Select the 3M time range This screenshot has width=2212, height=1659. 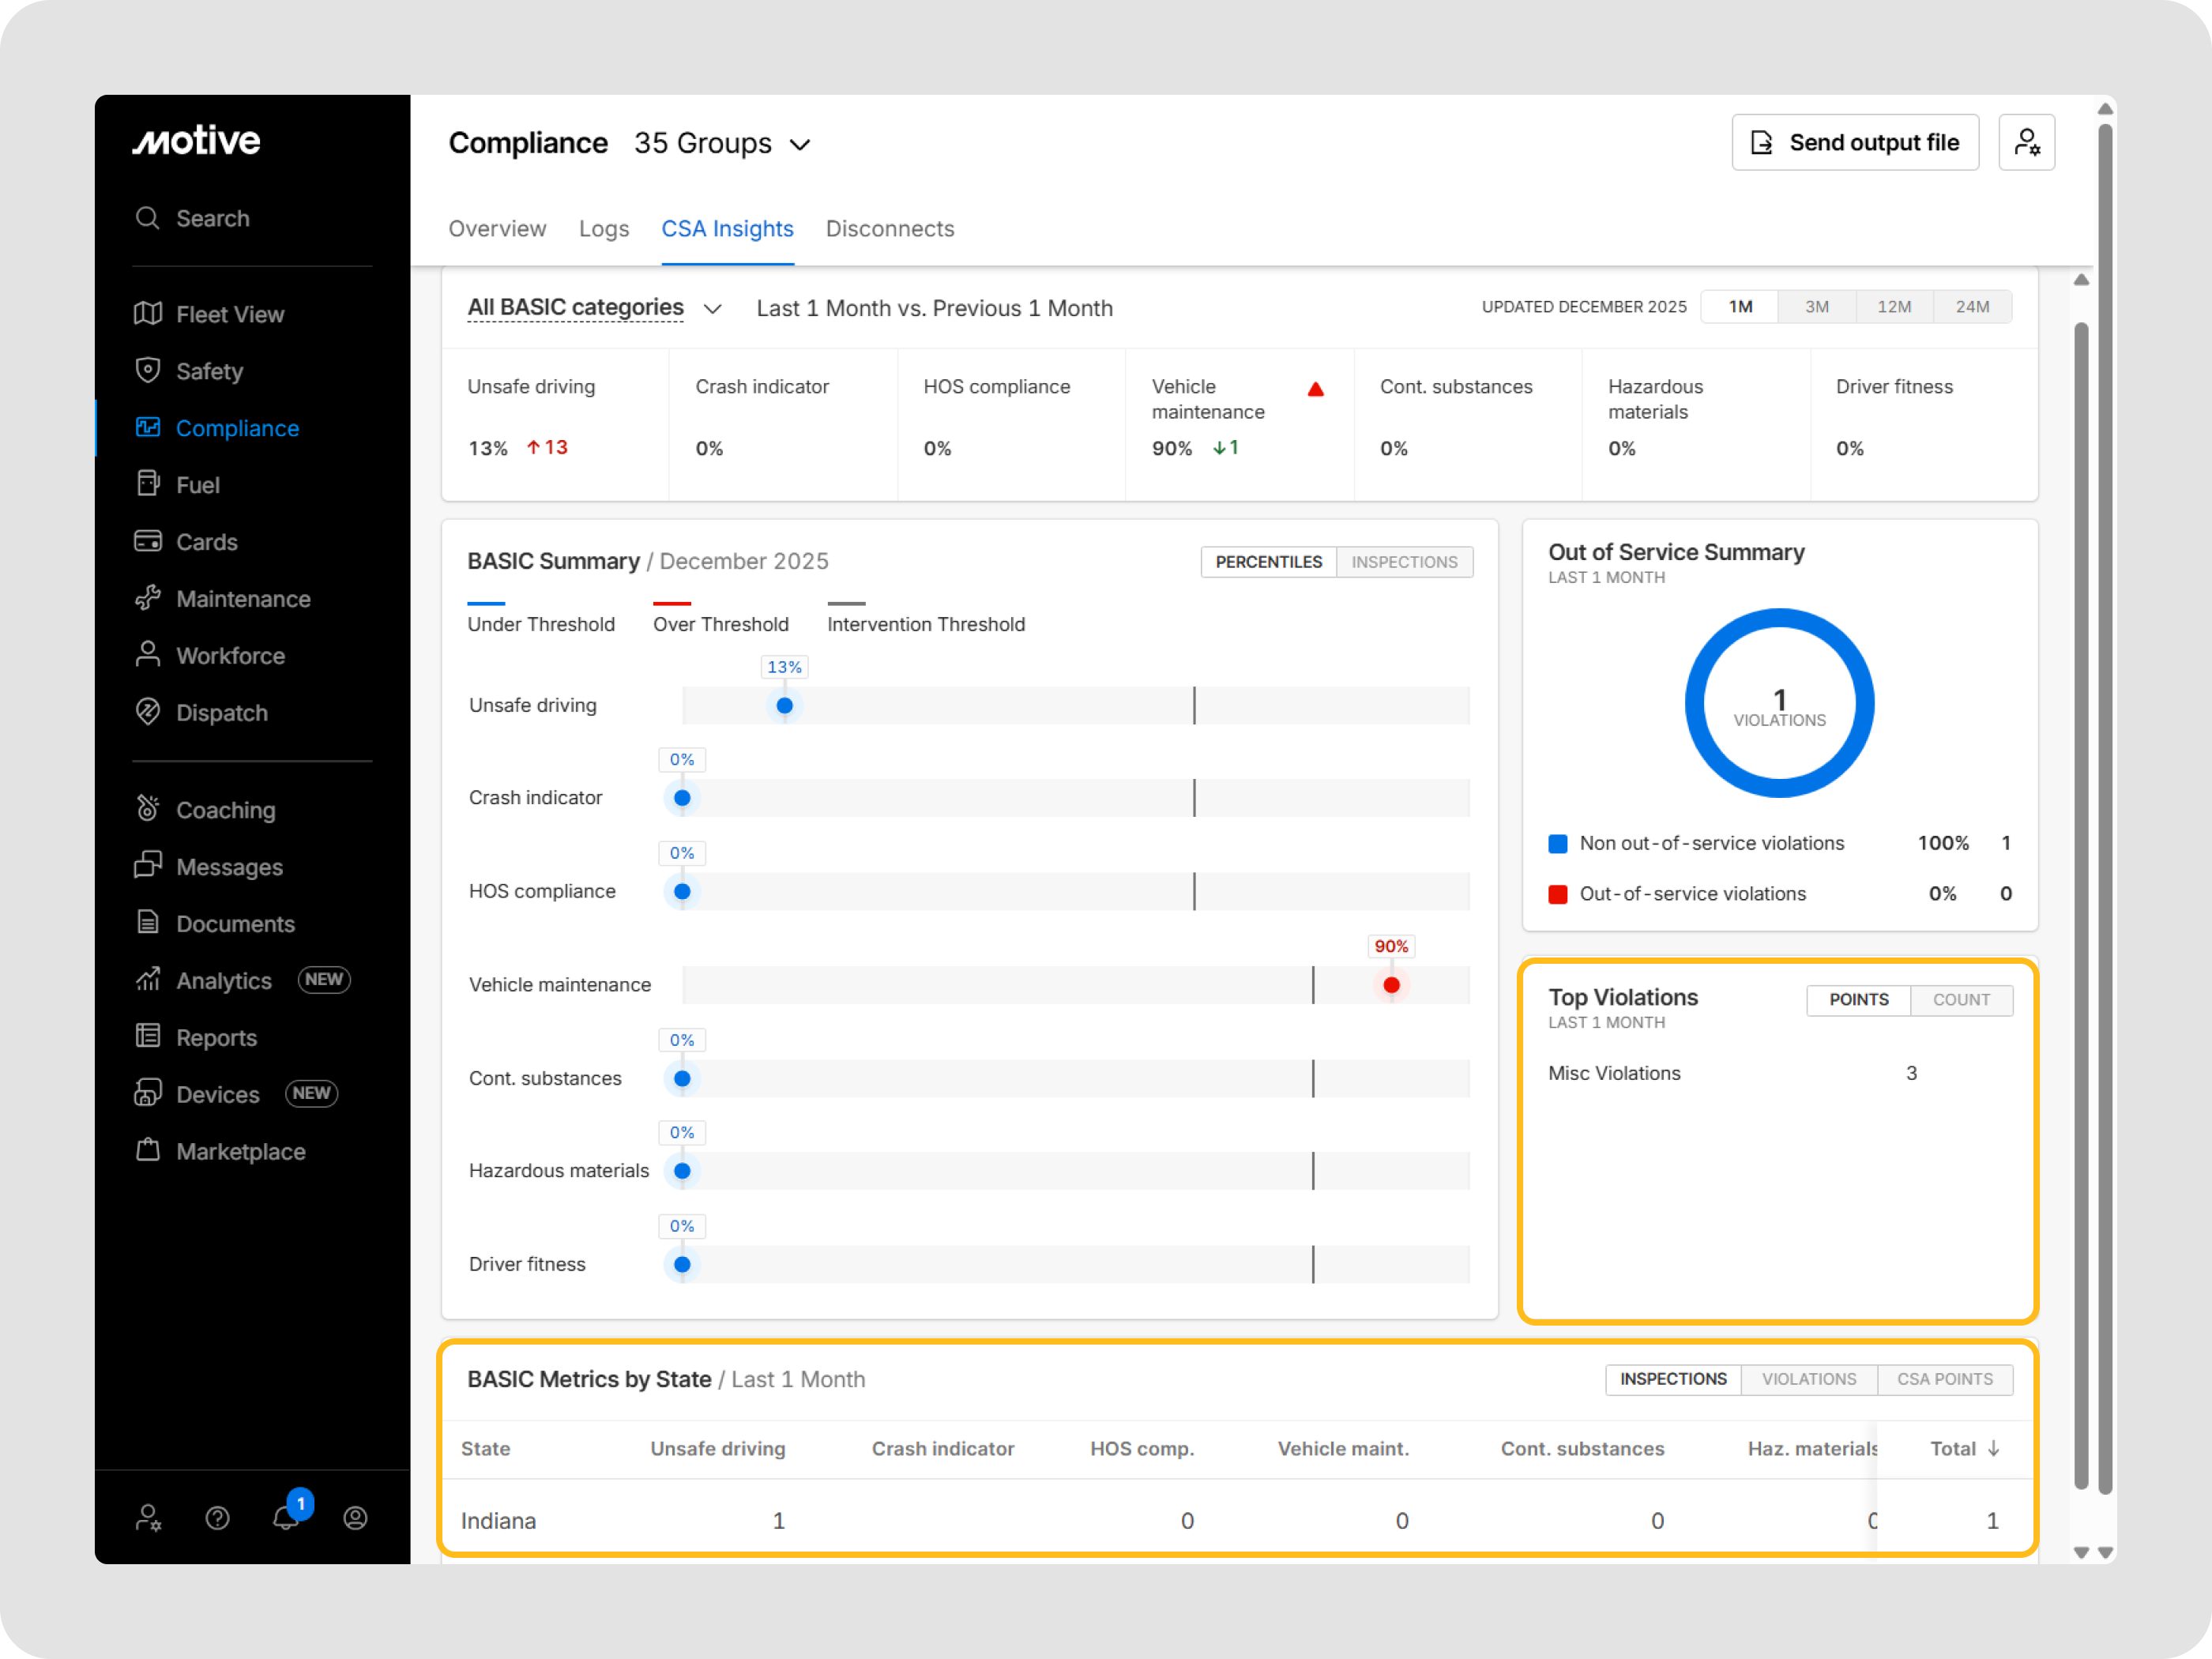point(1816,307)
